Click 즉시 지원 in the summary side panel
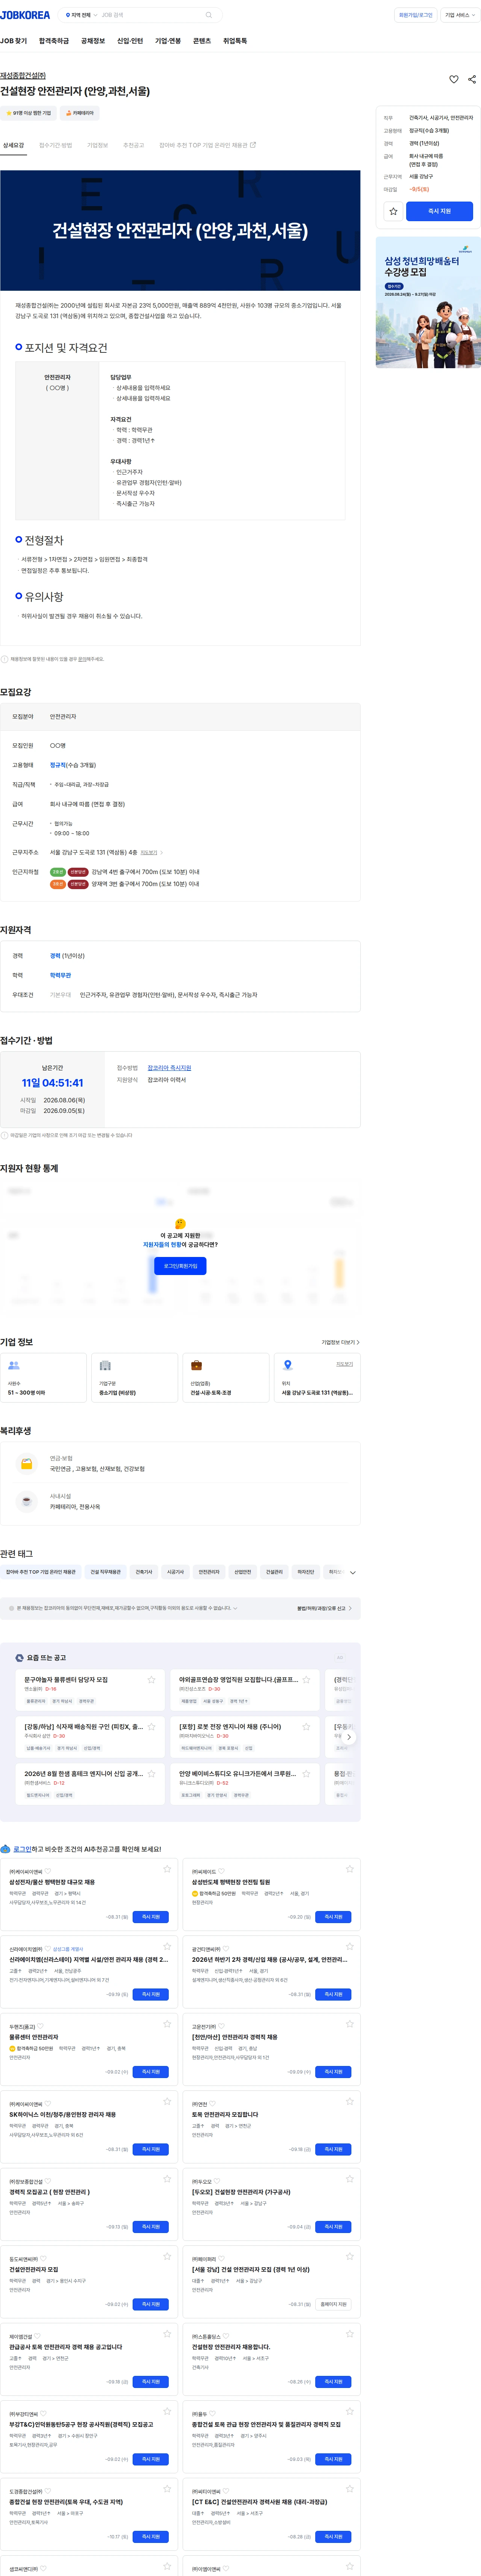The width and height of the screenshot is (481, 2576). (x=439, y=211)
